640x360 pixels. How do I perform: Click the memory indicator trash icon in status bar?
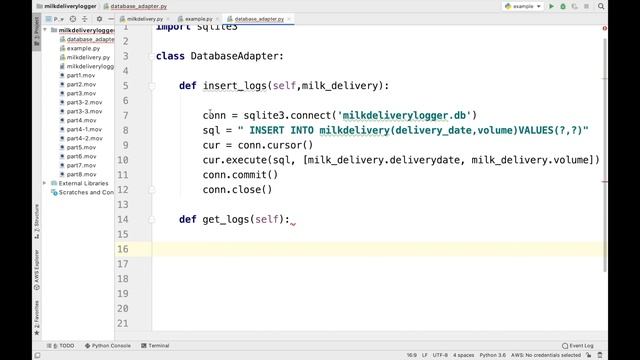pyautogui.click(x=600, y=356)
